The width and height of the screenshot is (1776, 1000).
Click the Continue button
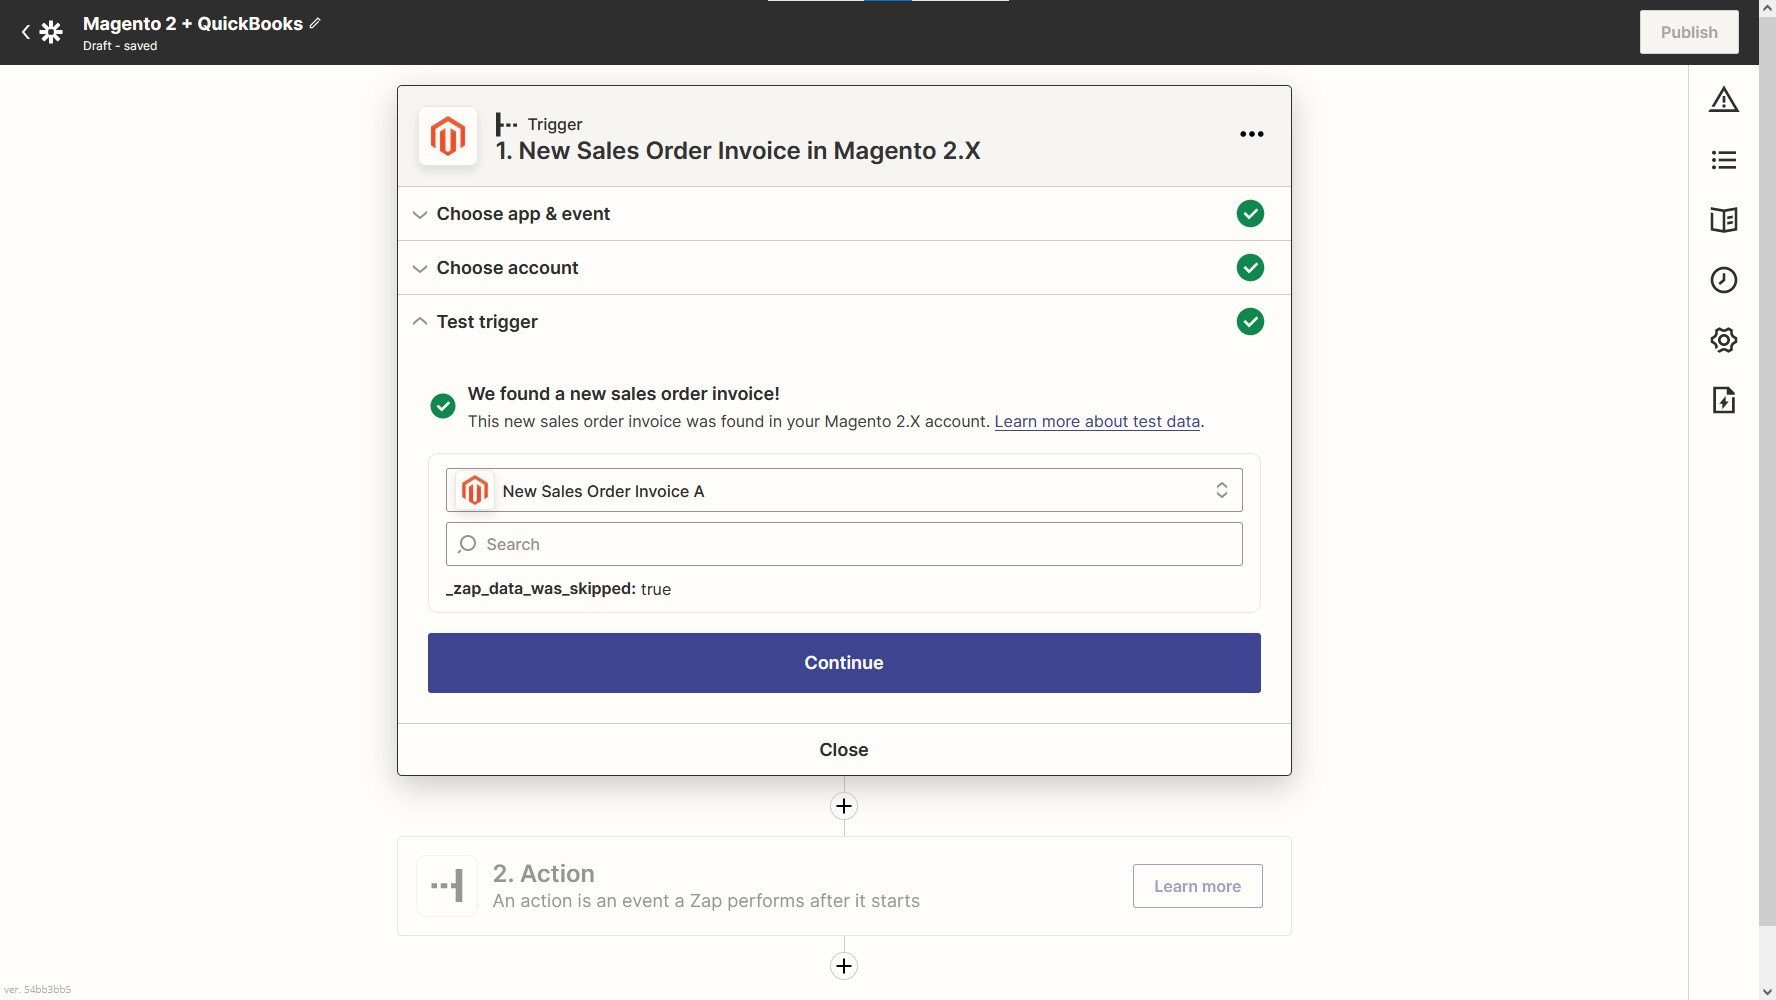[844, 663]
